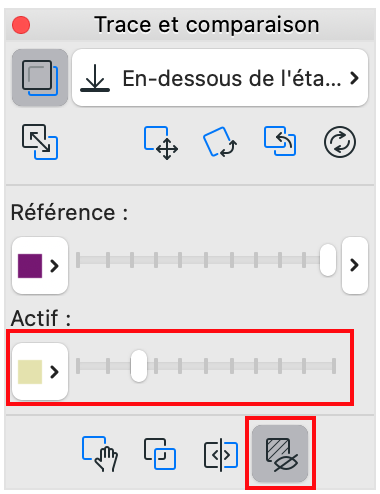This screenshot has width=380, height=494.
Task: Click the Trace et comparaison title bar
Action: click(x=207, y=25)
